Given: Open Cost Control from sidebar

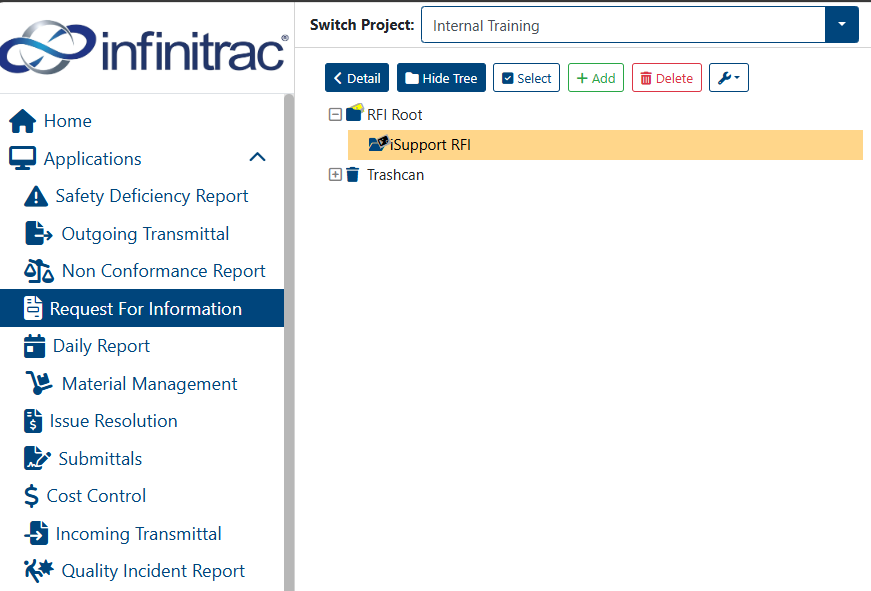Looking at the screenshot, I should tap(142, 496).
